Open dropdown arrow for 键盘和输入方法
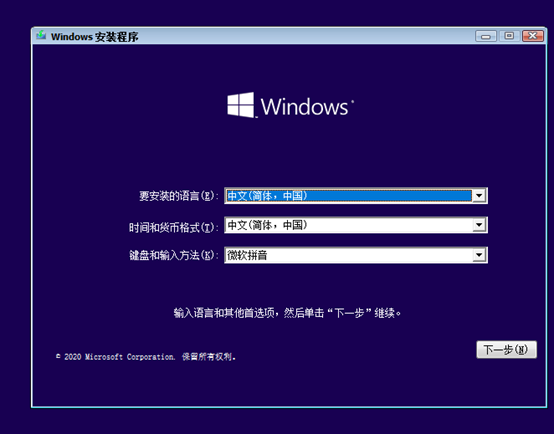 point(479,255)
